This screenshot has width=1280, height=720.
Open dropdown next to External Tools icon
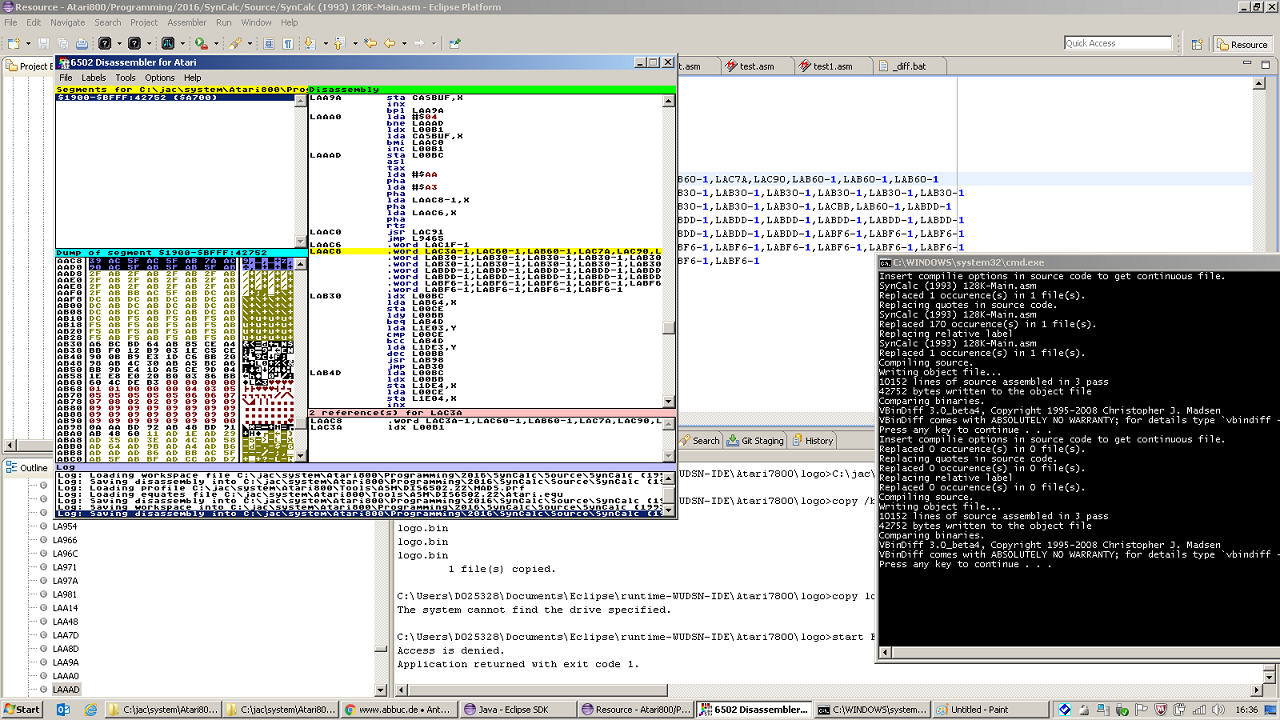coord(216,44)
